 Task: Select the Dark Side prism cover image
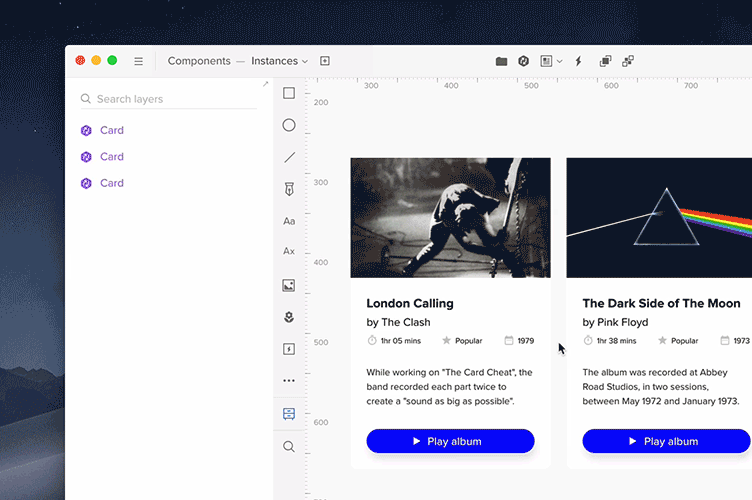(x=659, y=218)
